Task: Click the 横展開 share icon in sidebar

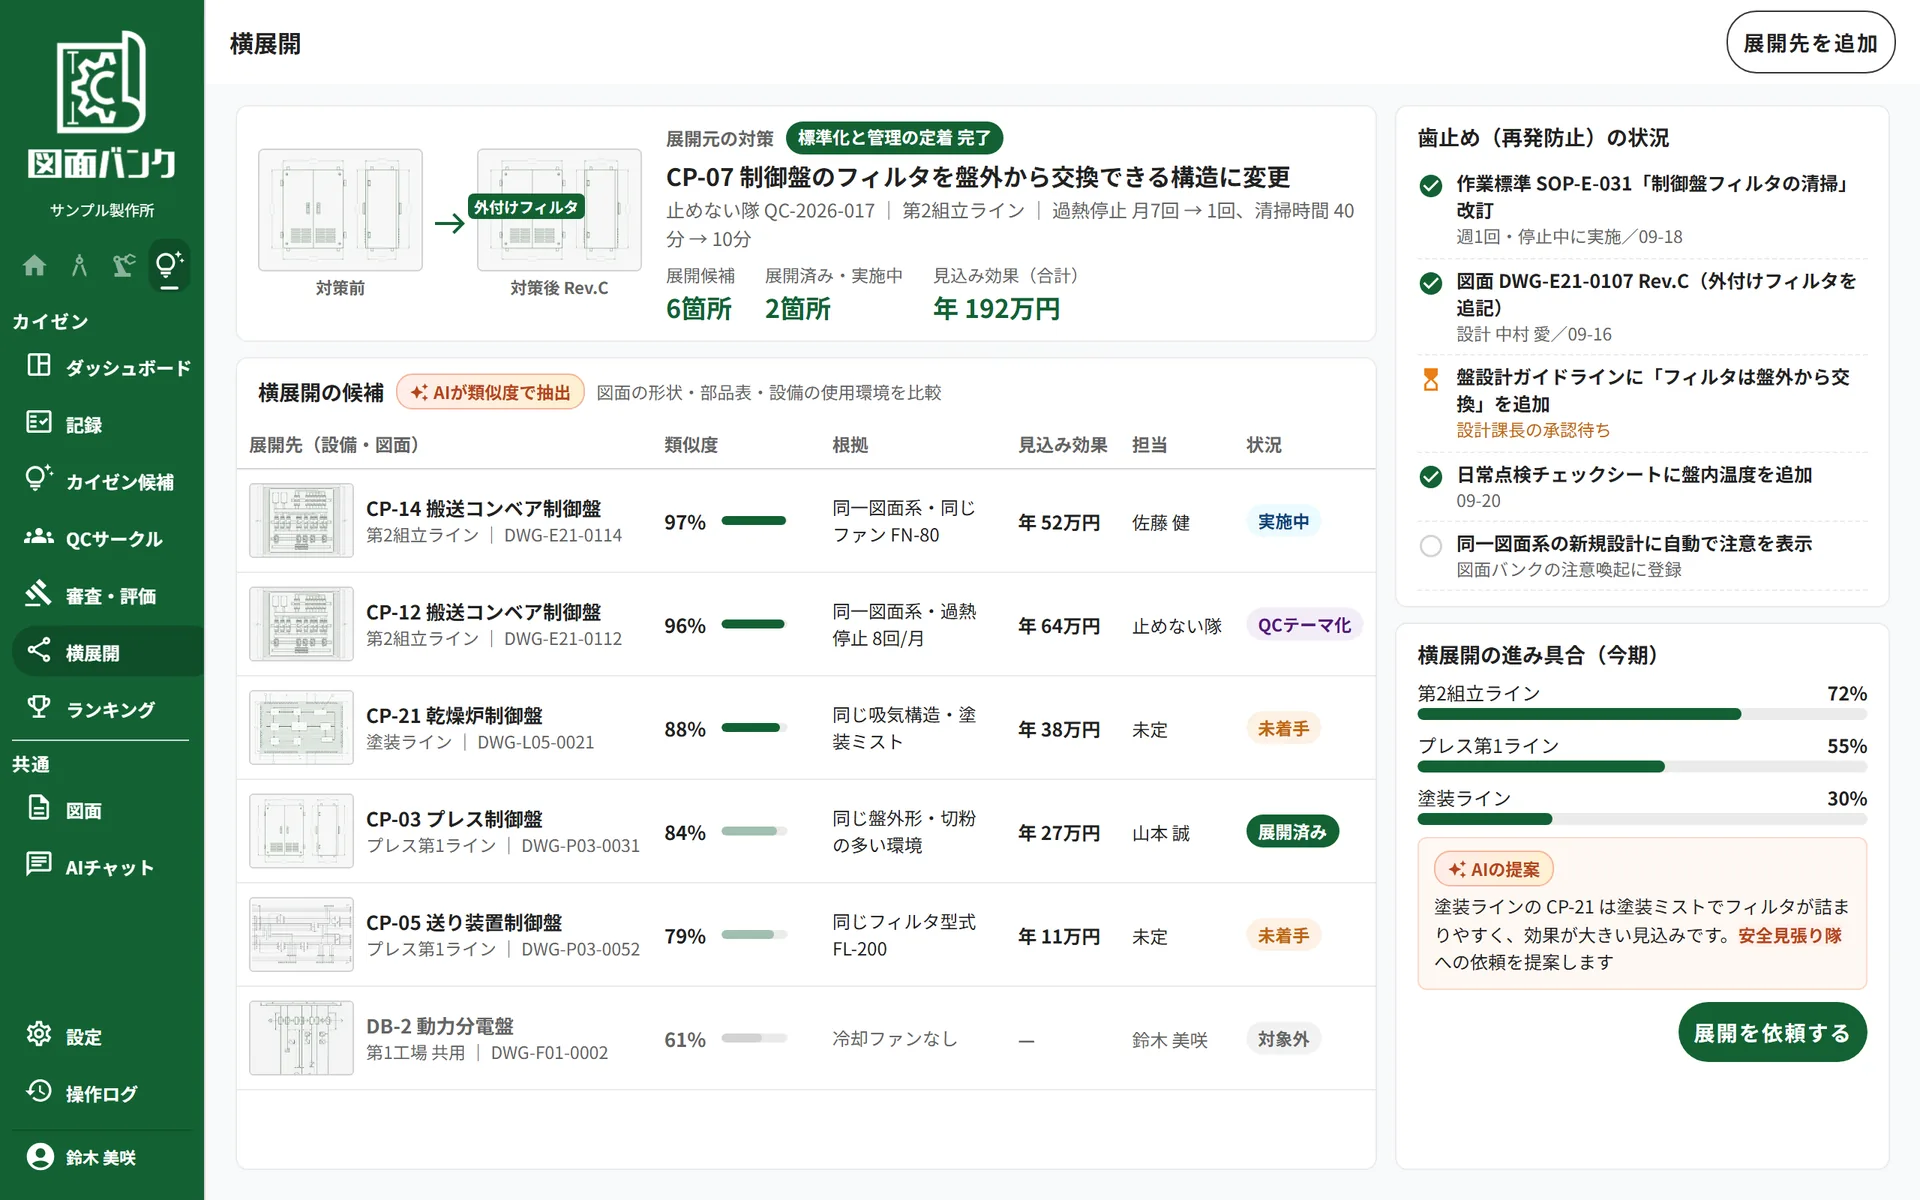Action: coord(39,651)
